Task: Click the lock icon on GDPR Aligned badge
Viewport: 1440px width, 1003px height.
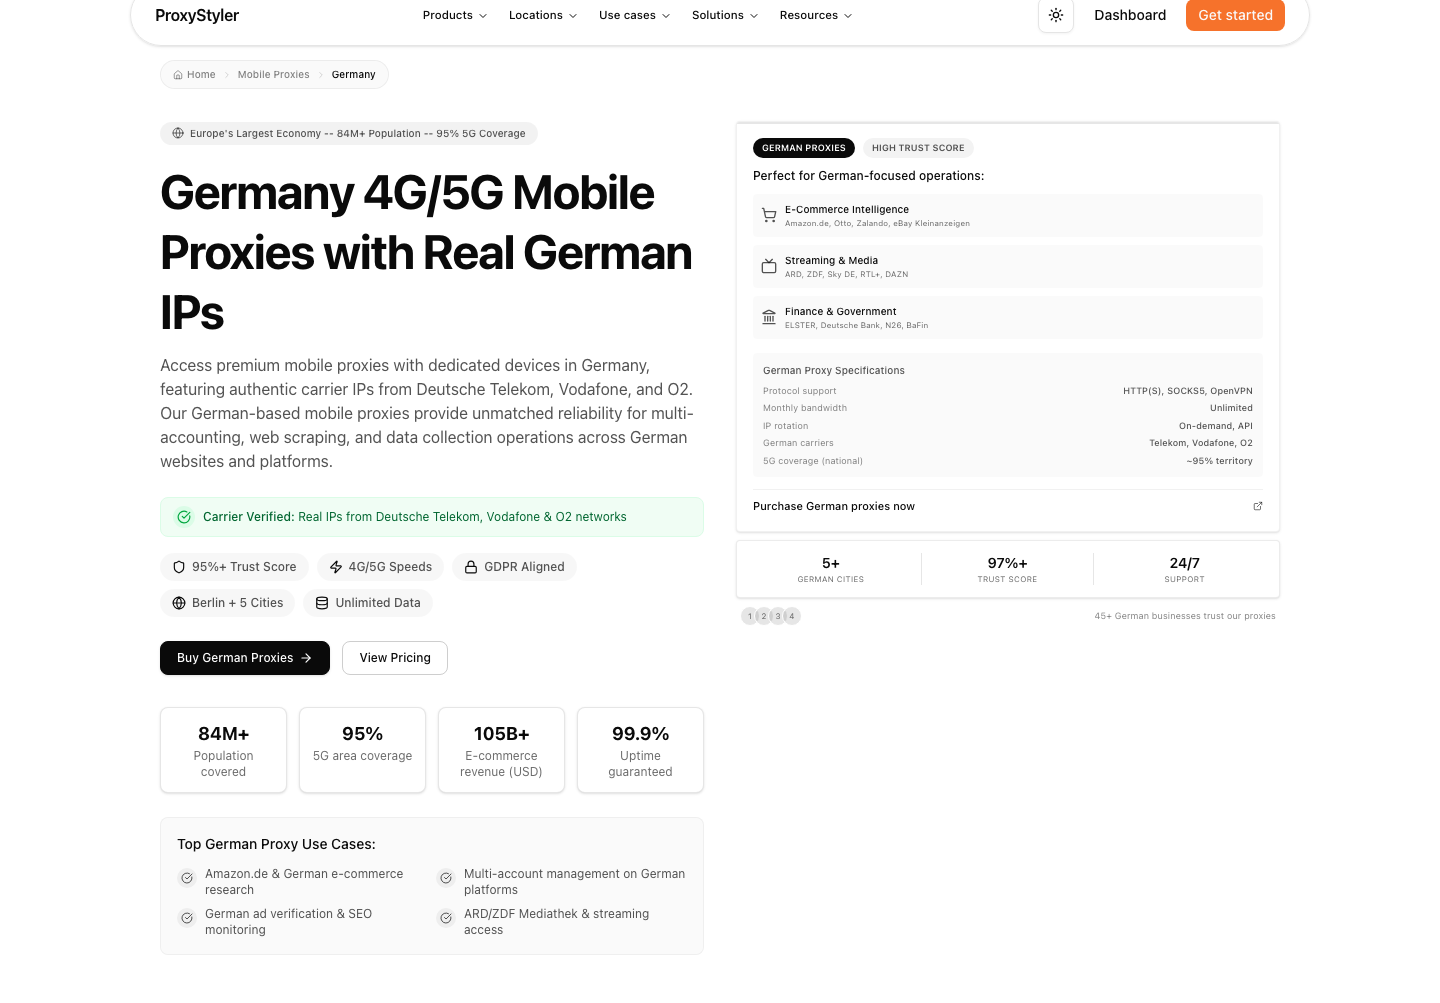Action: click(471, 567)
